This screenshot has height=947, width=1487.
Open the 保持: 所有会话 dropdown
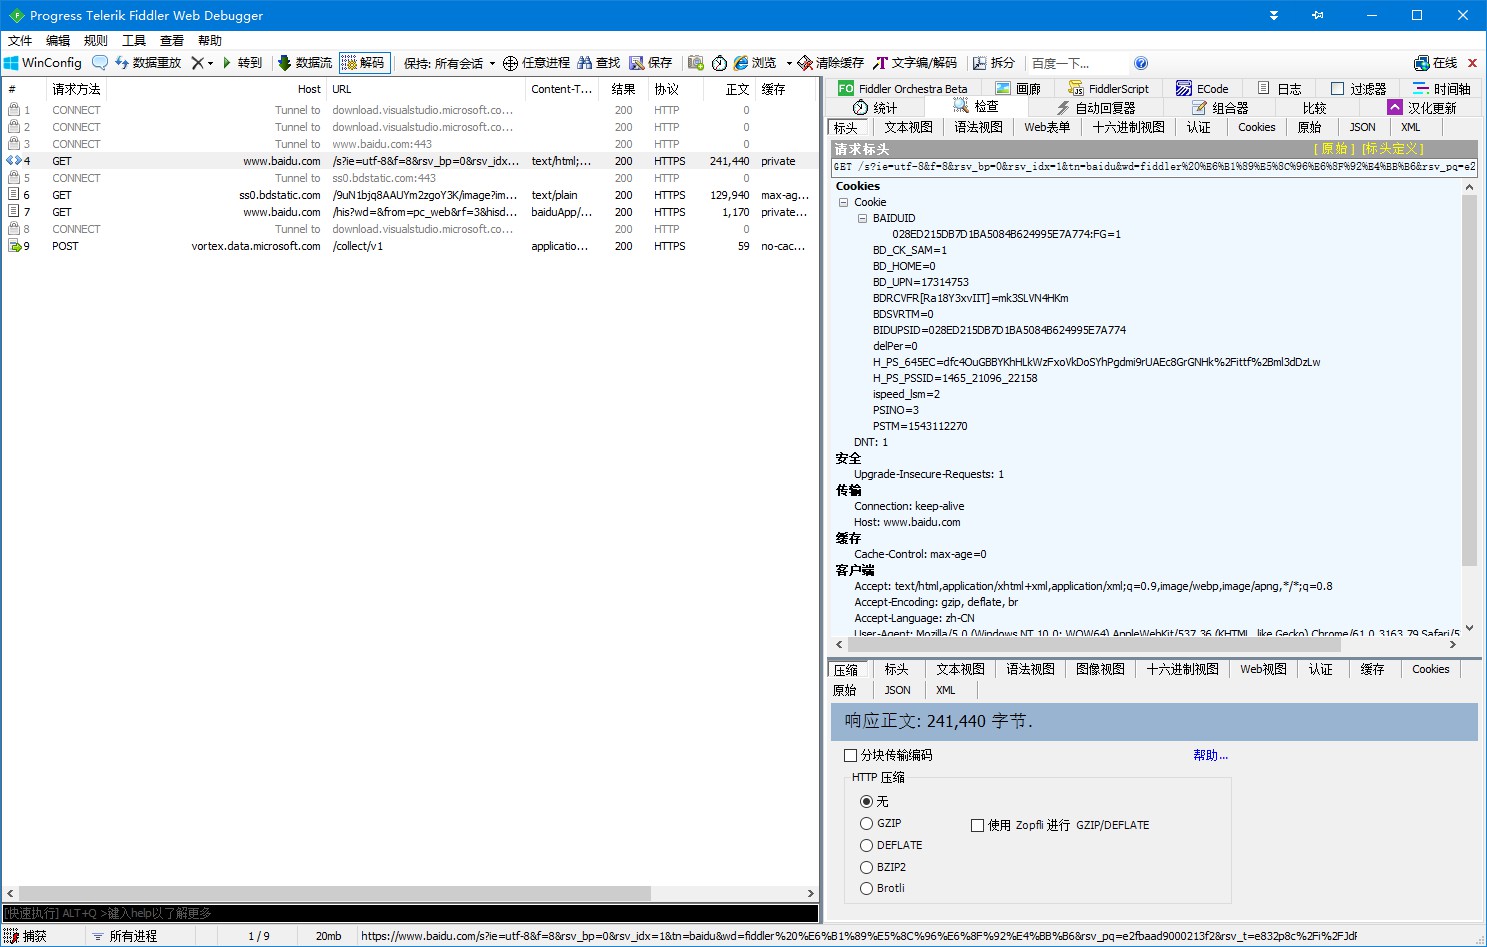450,63
